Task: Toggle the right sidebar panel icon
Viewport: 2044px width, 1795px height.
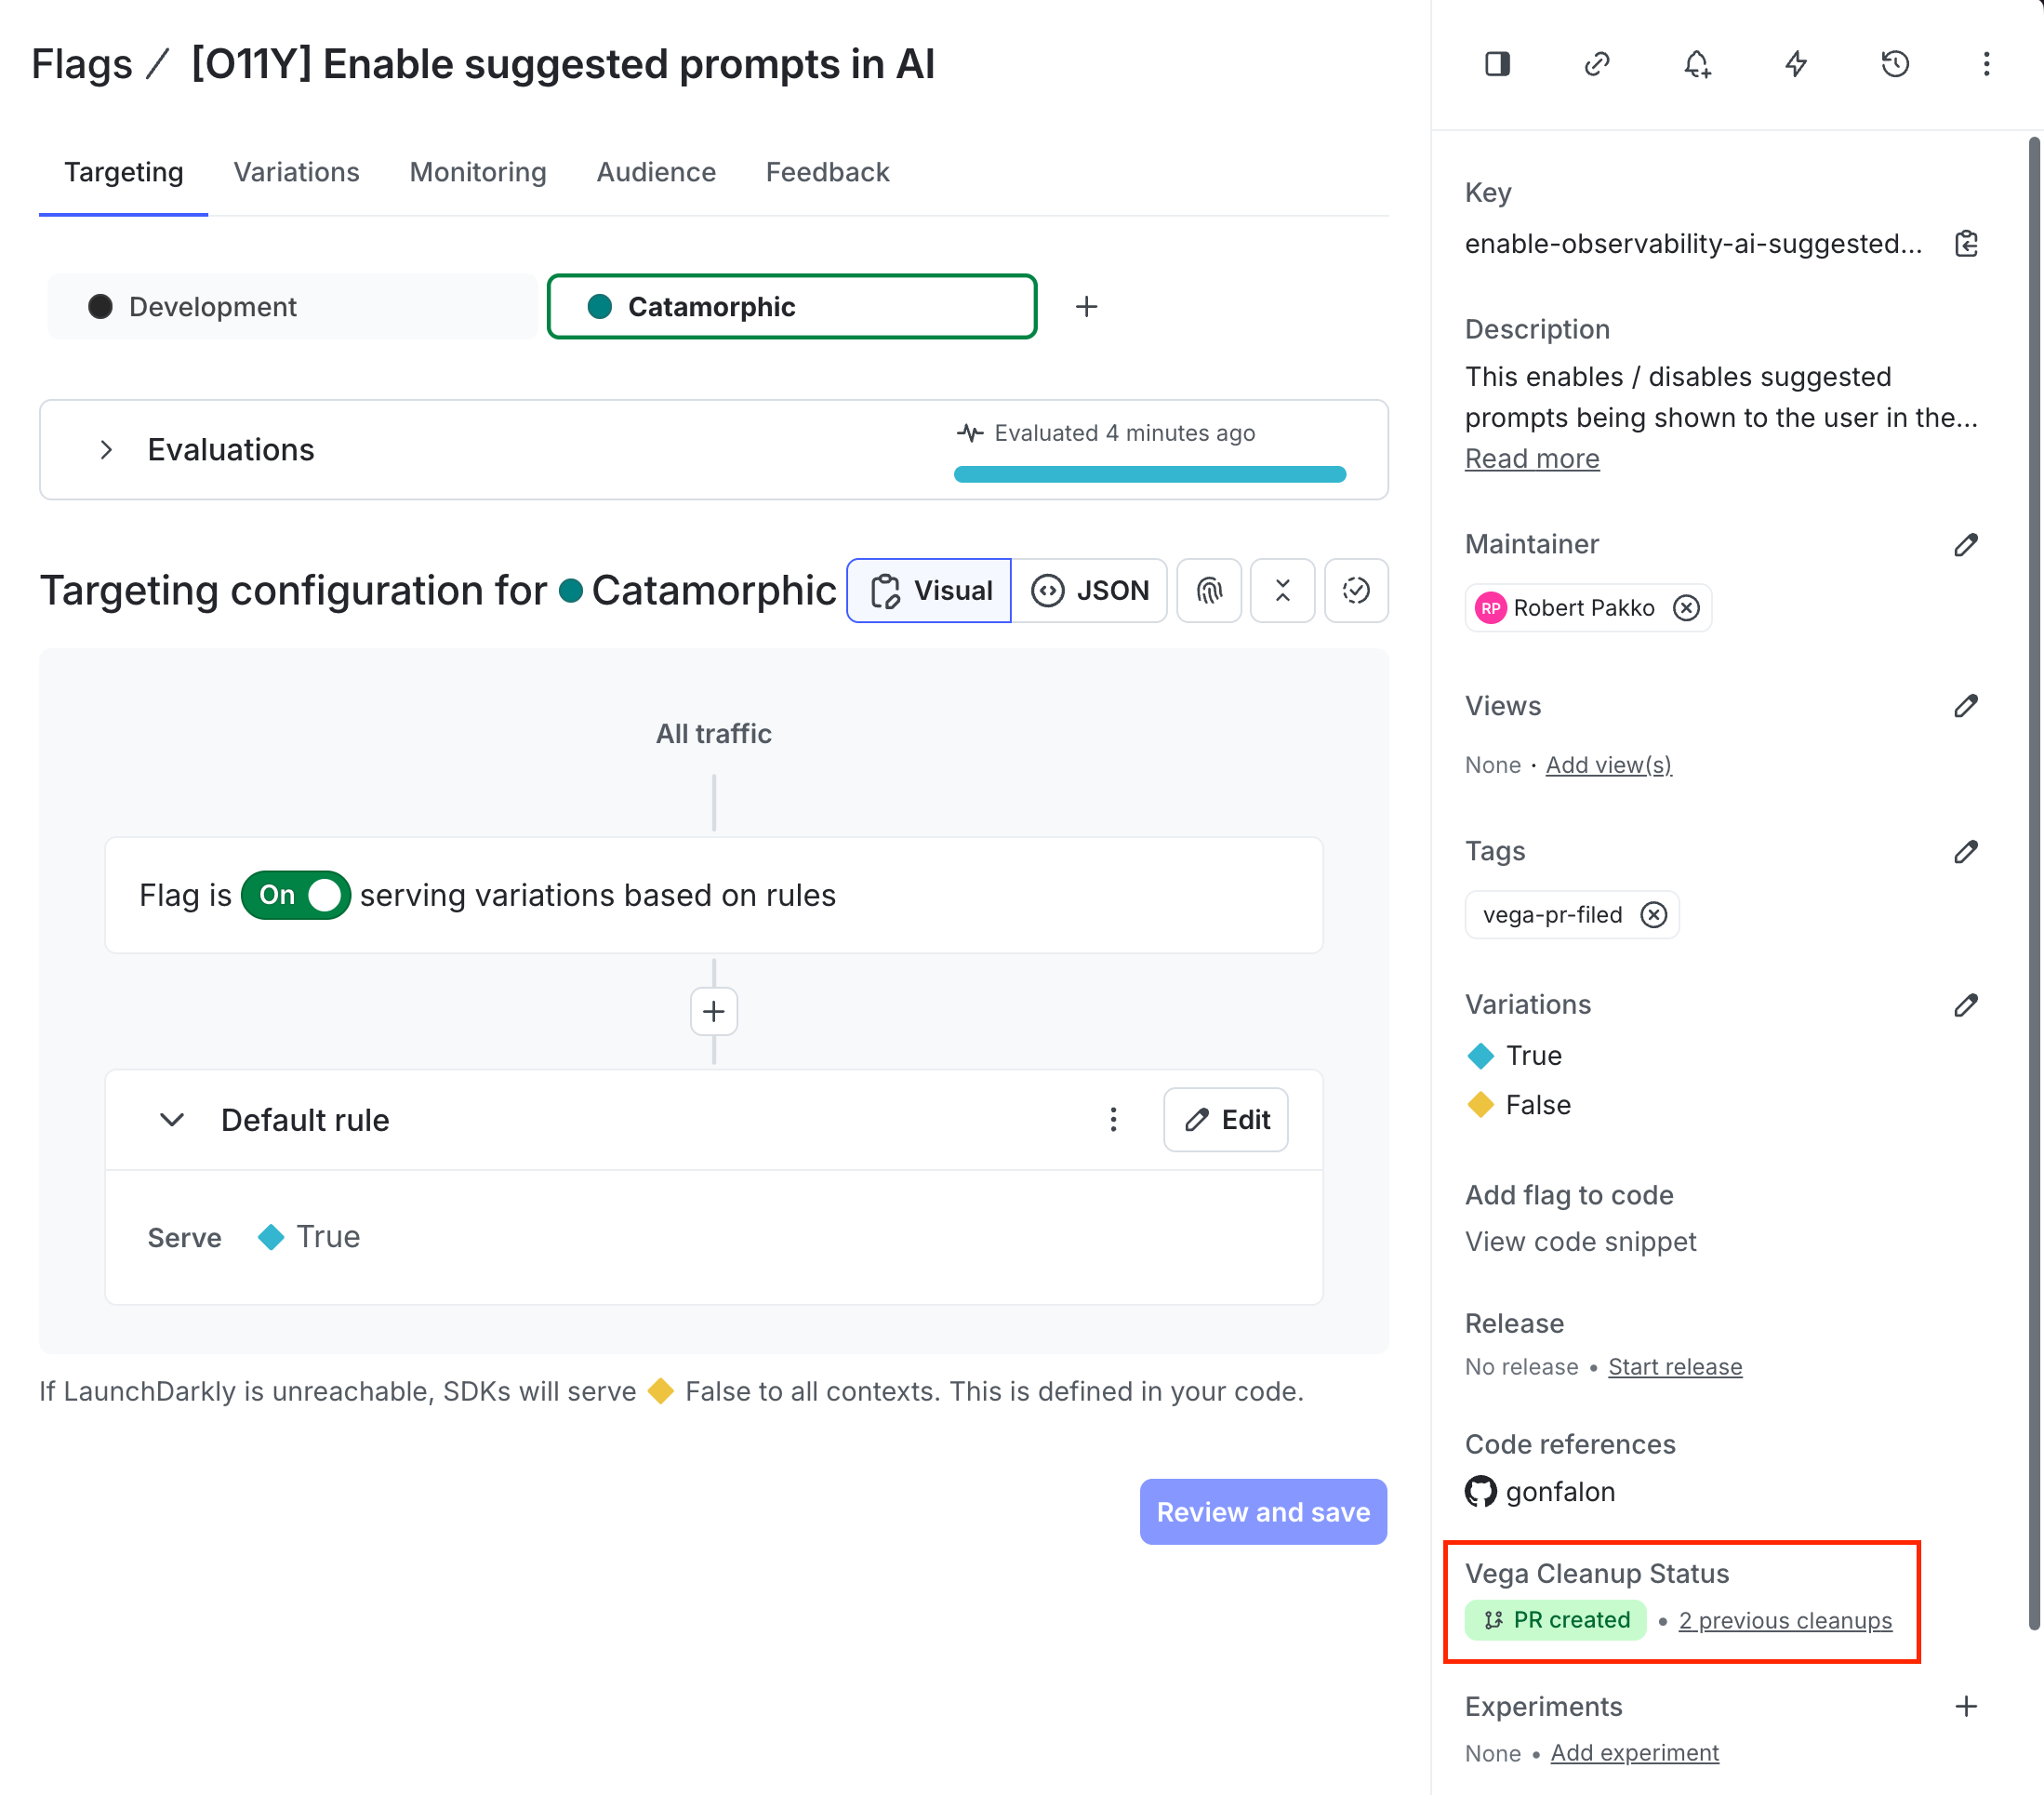Action: coord(1497,64)
